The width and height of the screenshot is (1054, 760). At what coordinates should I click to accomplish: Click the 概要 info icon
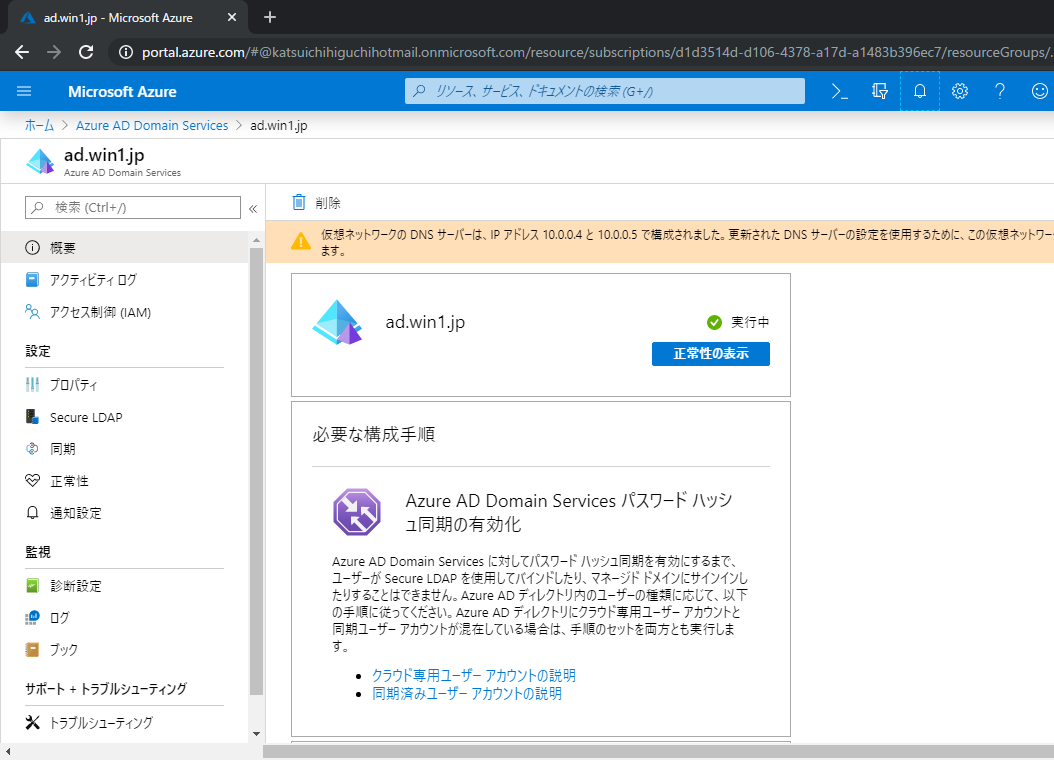(32, 248)
